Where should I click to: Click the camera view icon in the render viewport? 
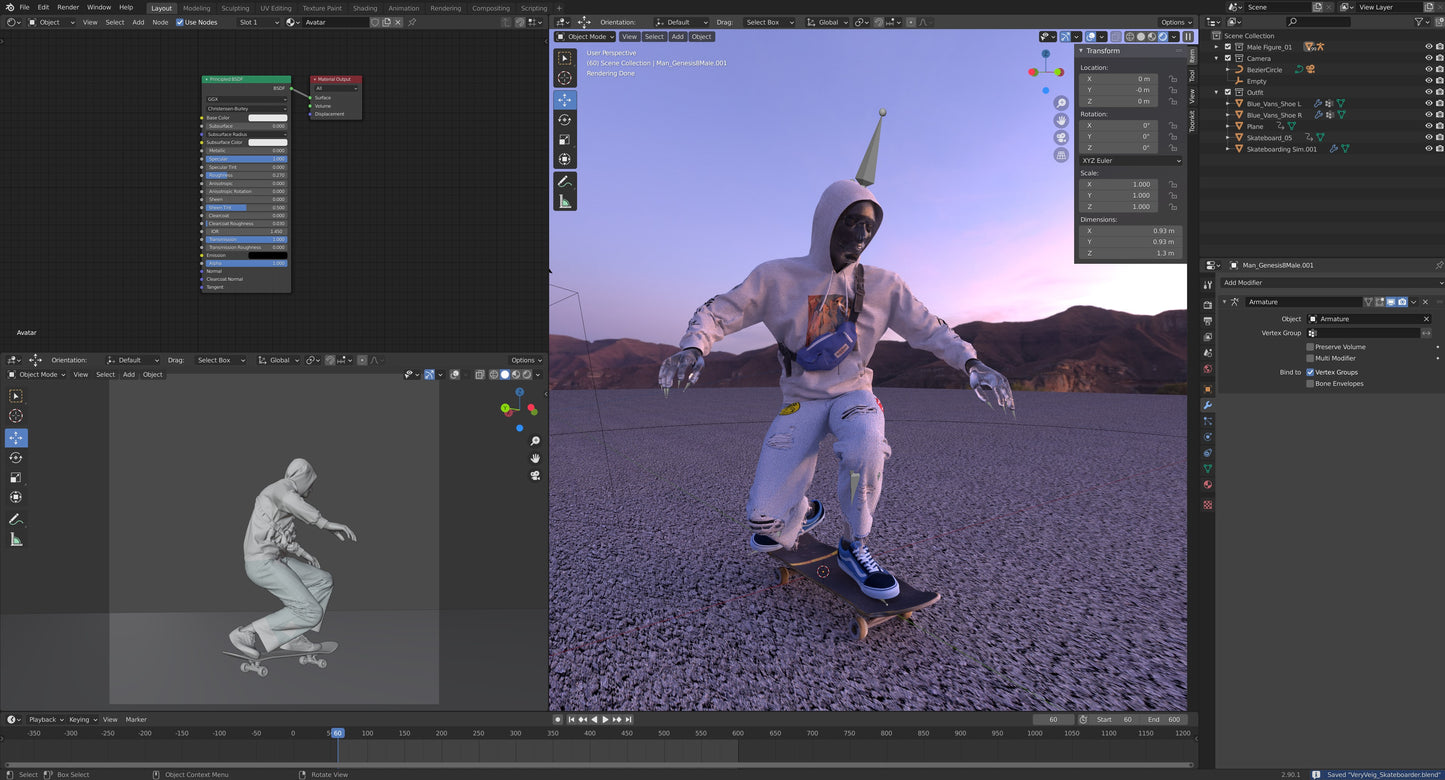pyautogui.click(x=1061, y=138)
